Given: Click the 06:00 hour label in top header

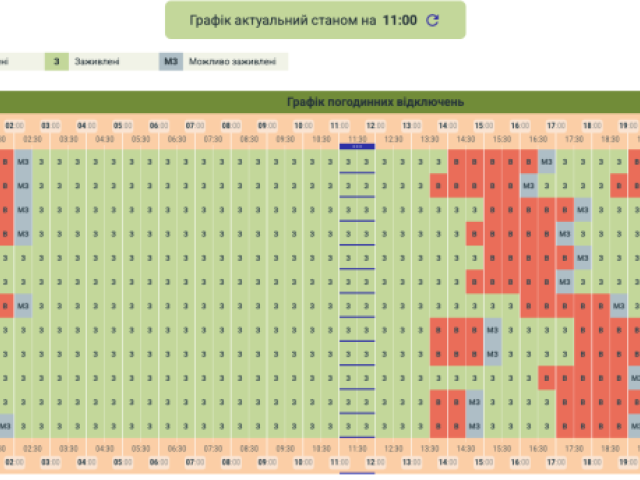Looking at the screenshot, I should tap(158, 125).
